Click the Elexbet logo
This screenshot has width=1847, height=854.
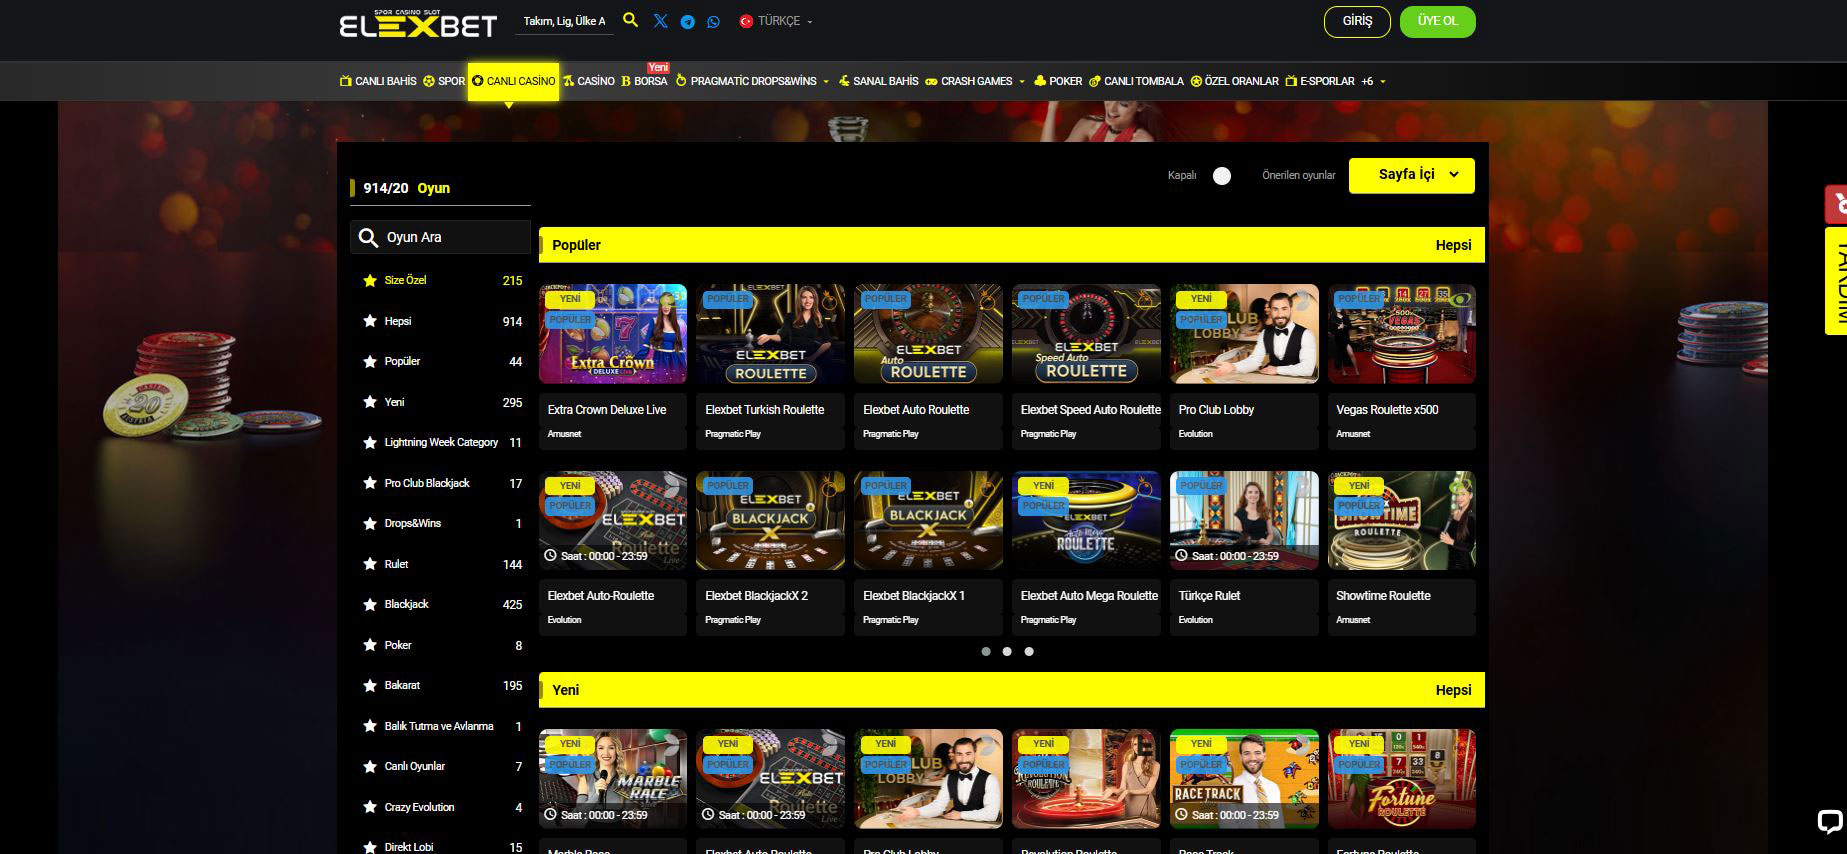[418, 24]
